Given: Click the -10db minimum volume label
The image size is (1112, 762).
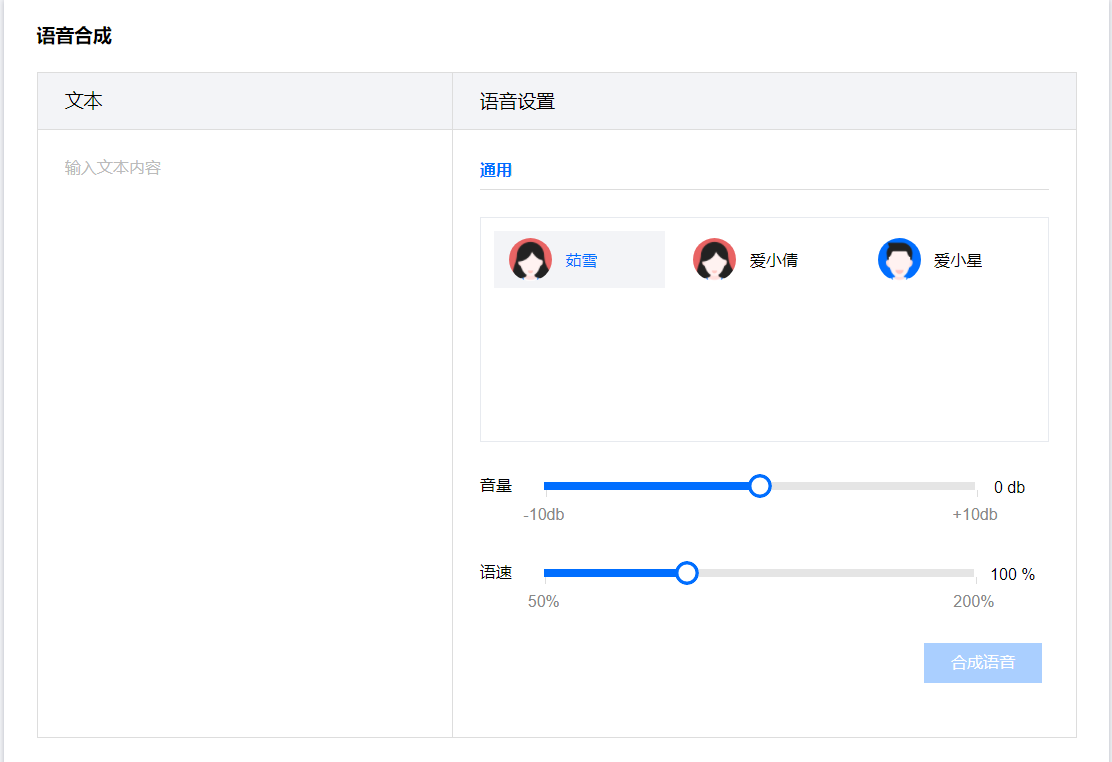Looking at the screenshot, I should point(544,515).
